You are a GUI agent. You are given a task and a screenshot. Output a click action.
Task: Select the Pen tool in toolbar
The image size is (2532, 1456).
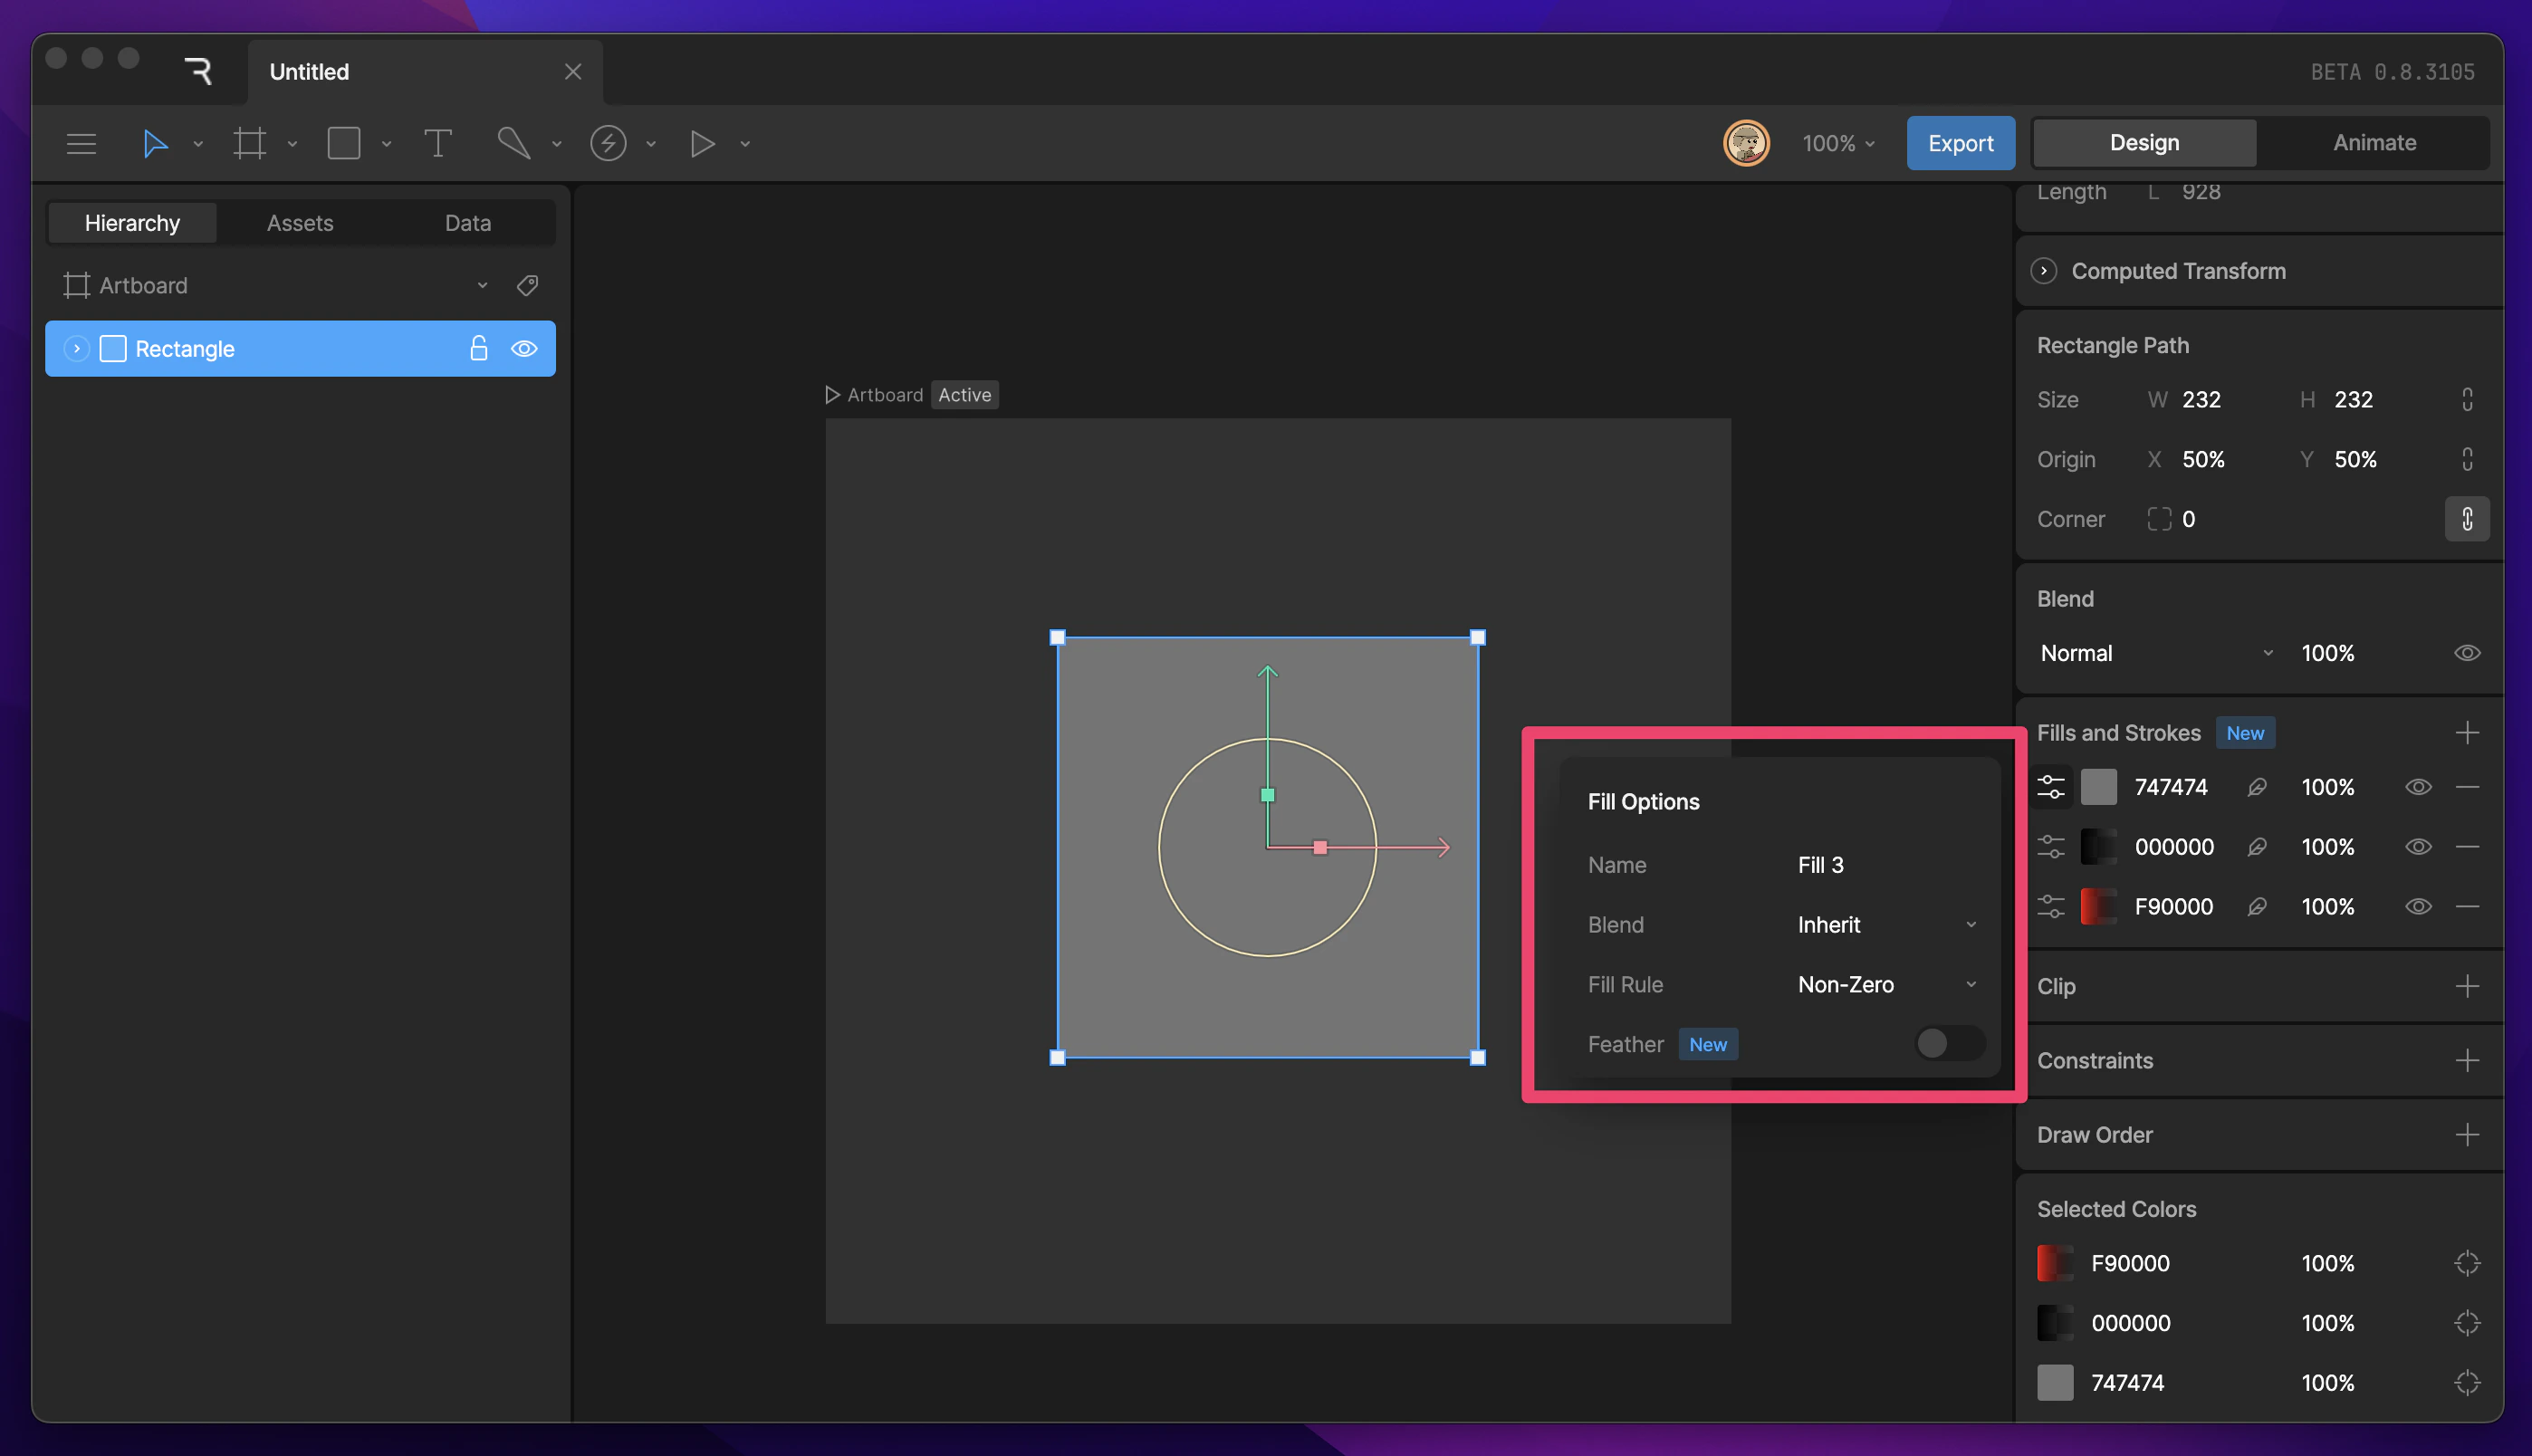(514, 143)
